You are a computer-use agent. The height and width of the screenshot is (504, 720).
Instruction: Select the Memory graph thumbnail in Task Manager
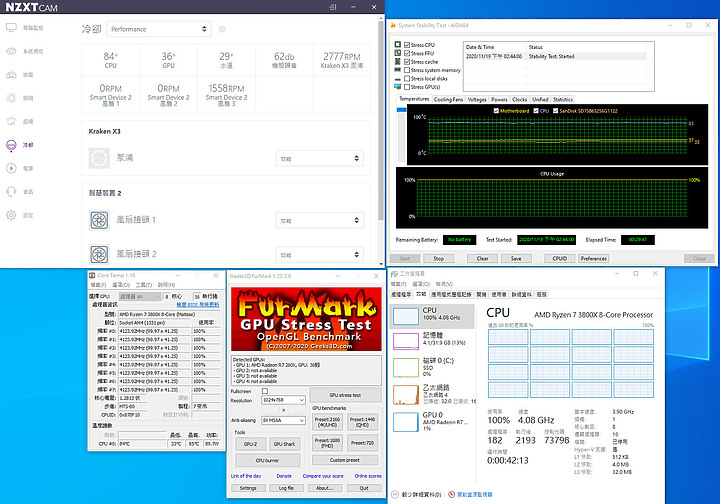point(406,341)
